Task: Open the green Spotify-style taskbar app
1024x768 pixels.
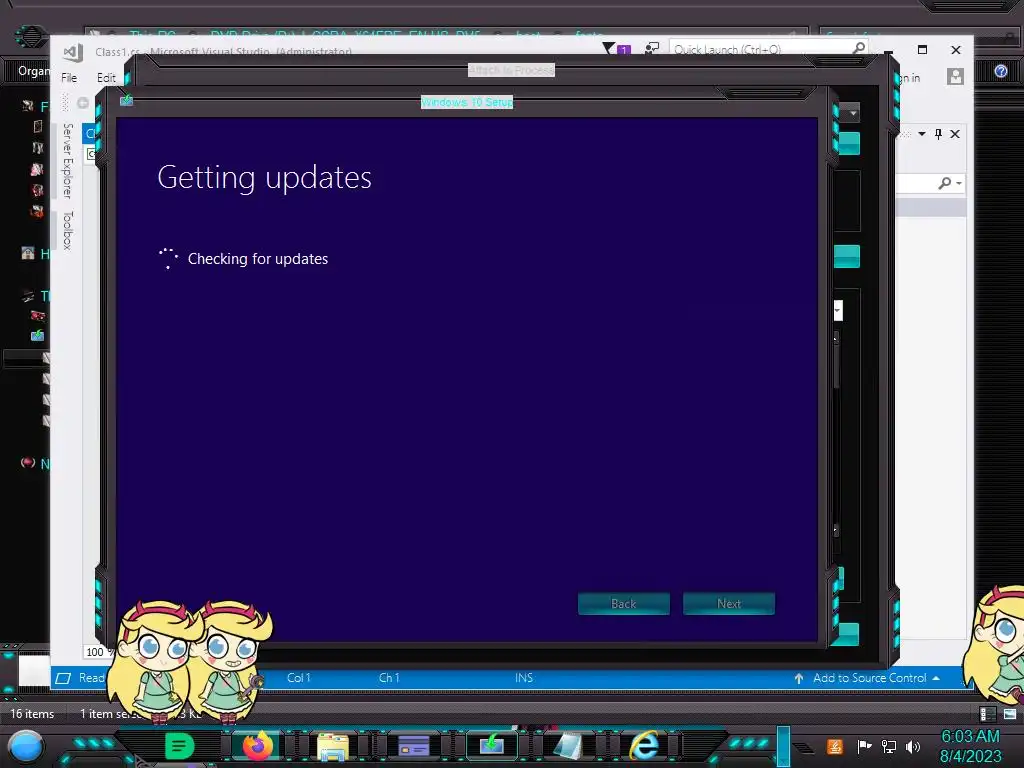Action: (180, 746)
